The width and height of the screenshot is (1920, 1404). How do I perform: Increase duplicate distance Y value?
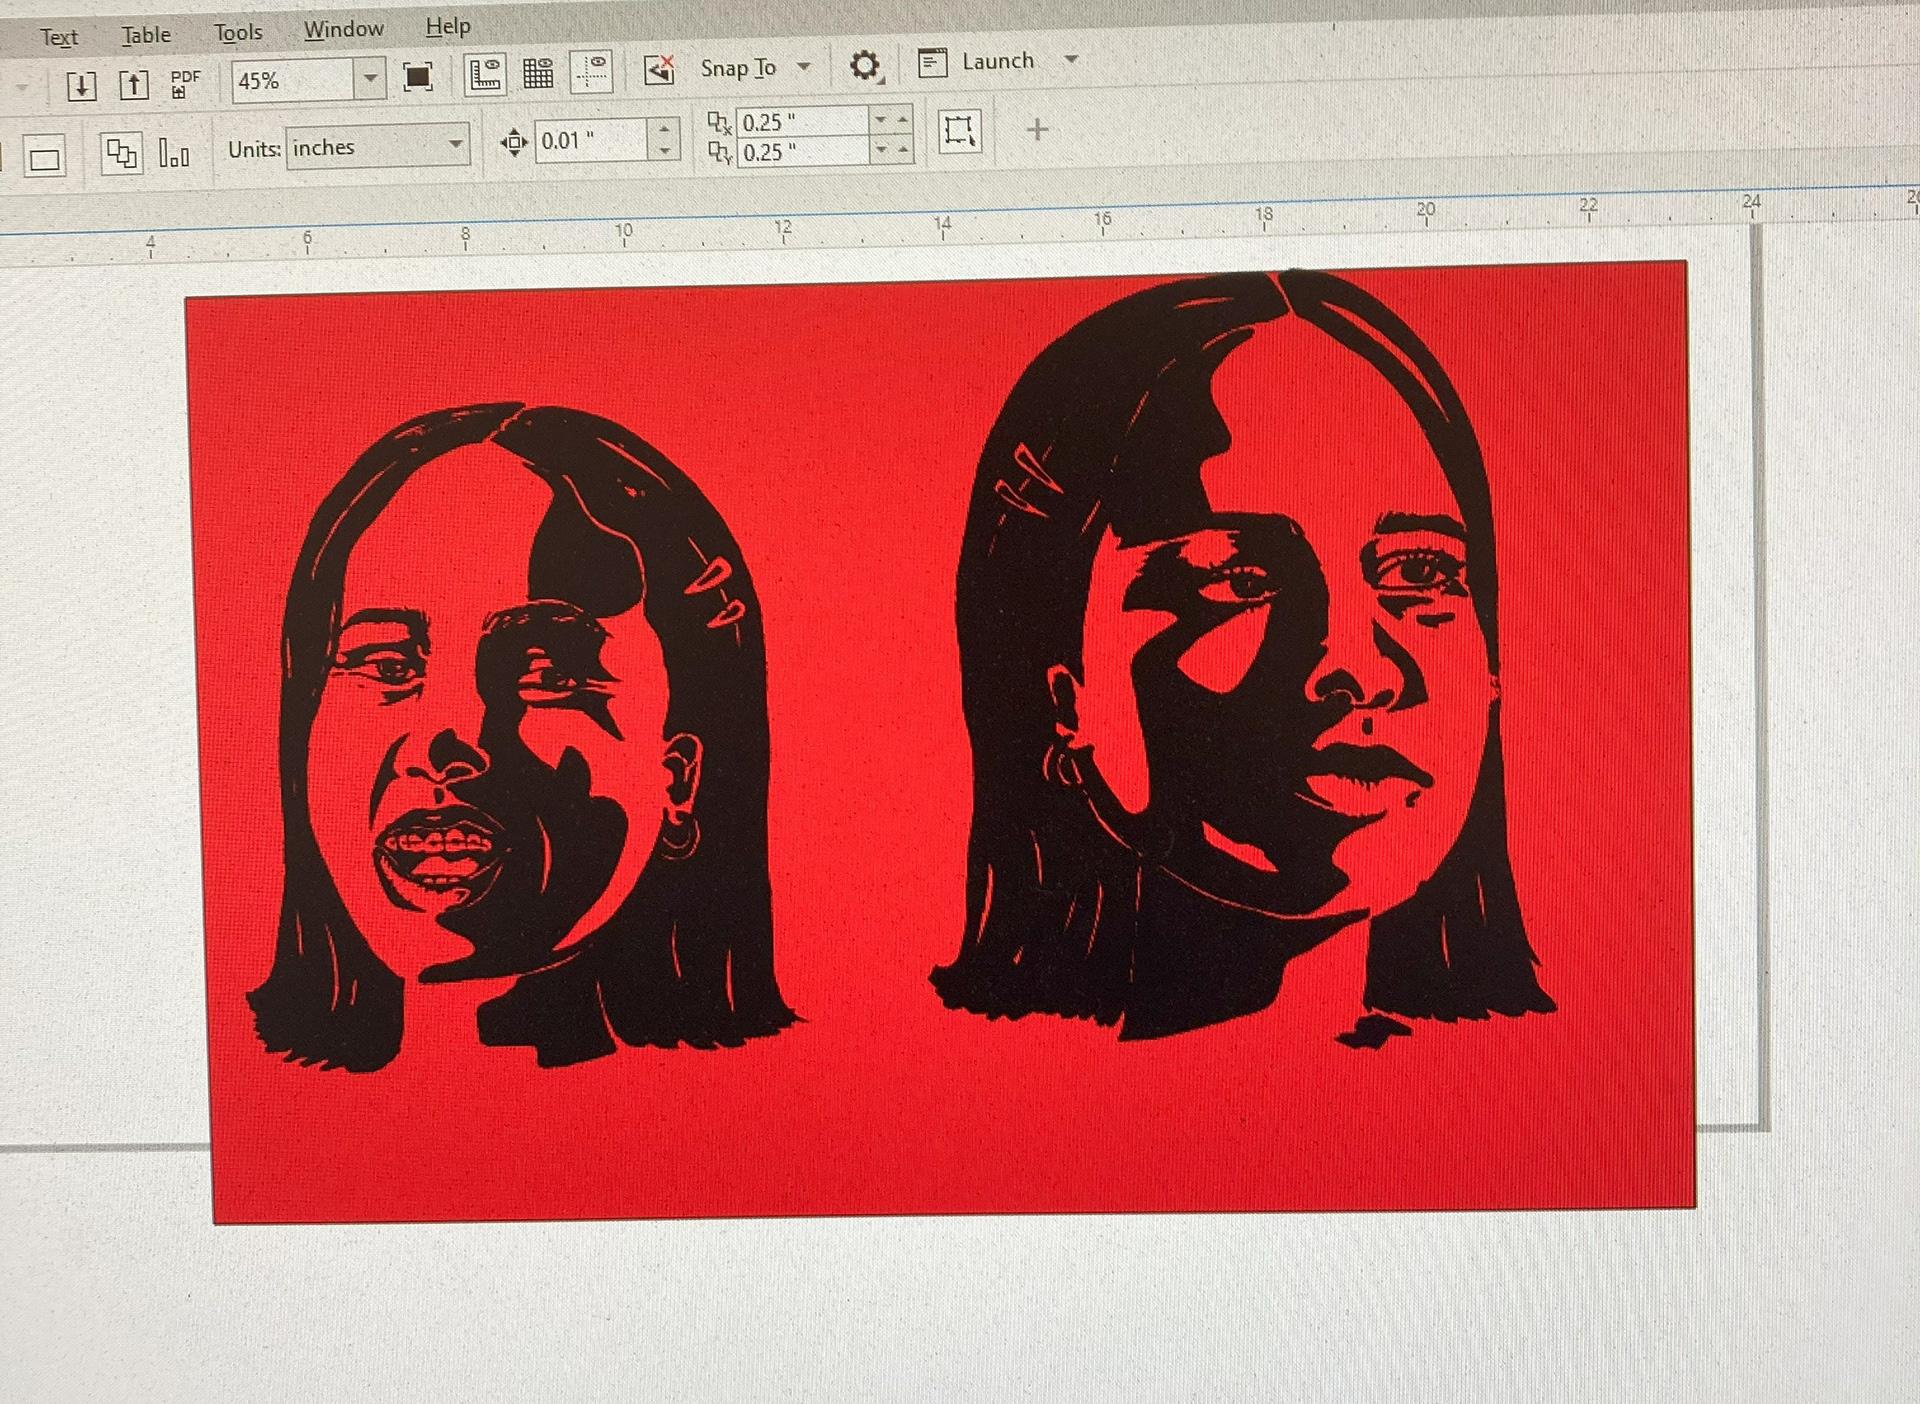pyautogui.click(x=903, y=149)
